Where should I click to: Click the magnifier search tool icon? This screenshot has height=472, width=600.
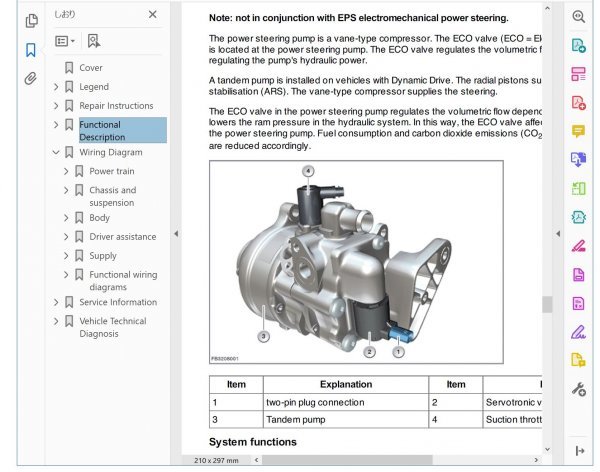coord(579,16)
